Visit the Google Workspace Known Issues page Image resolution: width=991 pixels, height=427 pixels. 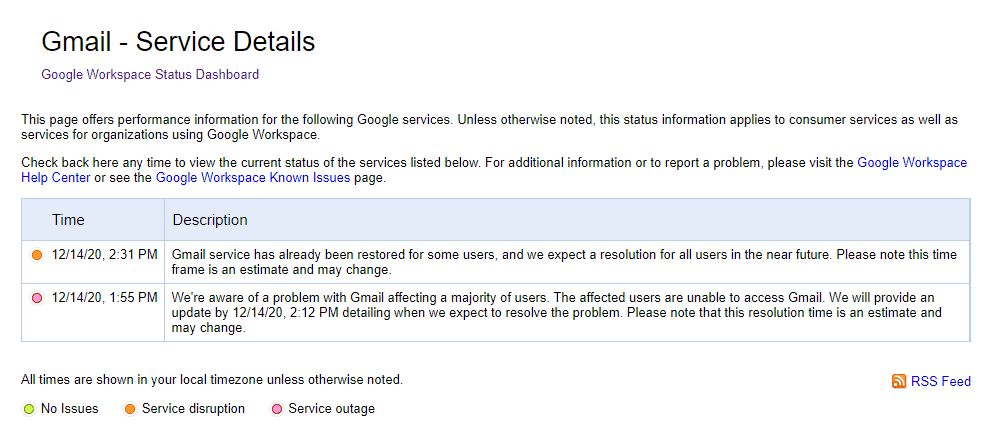coord(253,178)
